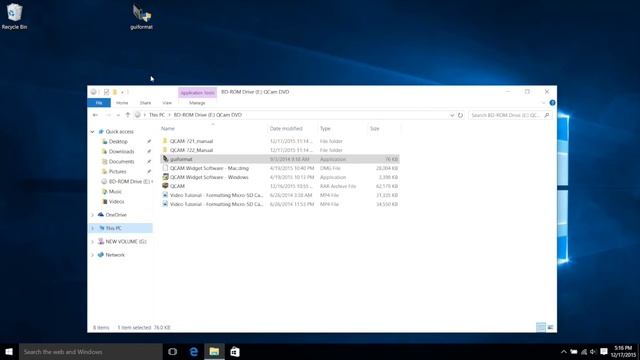Click the guiformat file icon
This screenshot has height=360, width=640.
tap(165, 159)
